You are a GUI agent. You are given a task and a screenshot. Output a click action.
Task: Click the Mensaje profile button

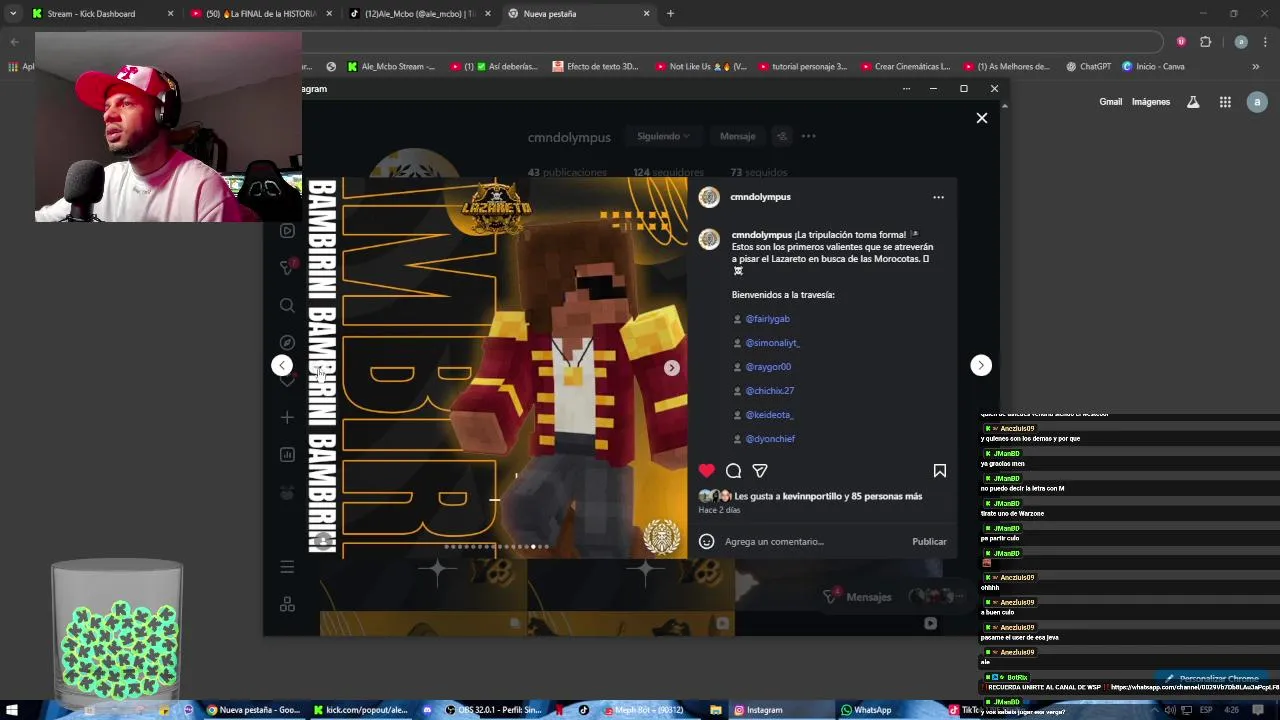point(737,136)
